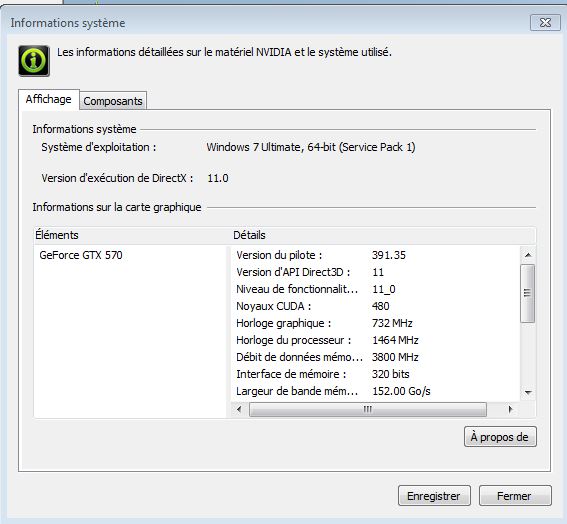Click the details list scroll up arrow

[528, 255]
